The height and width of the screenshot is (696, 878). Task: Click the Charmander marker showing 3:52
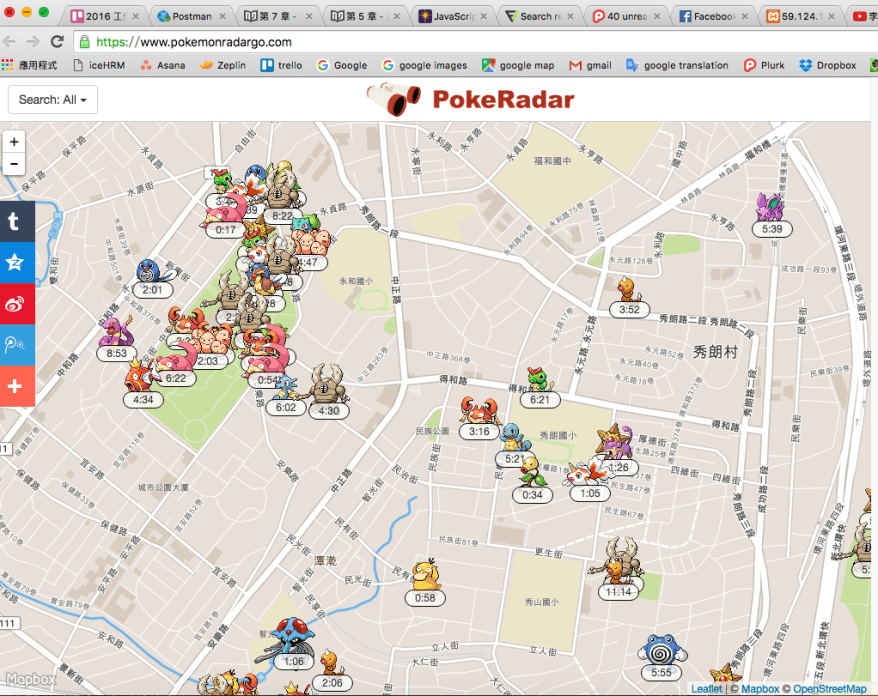tap(629, 291)
